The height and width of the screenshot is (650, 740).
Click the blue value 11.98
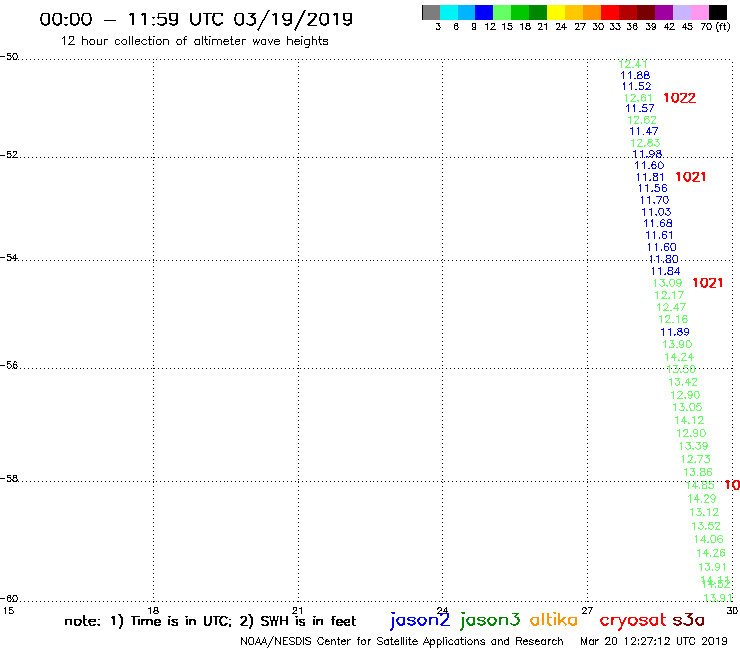point(647,154)
